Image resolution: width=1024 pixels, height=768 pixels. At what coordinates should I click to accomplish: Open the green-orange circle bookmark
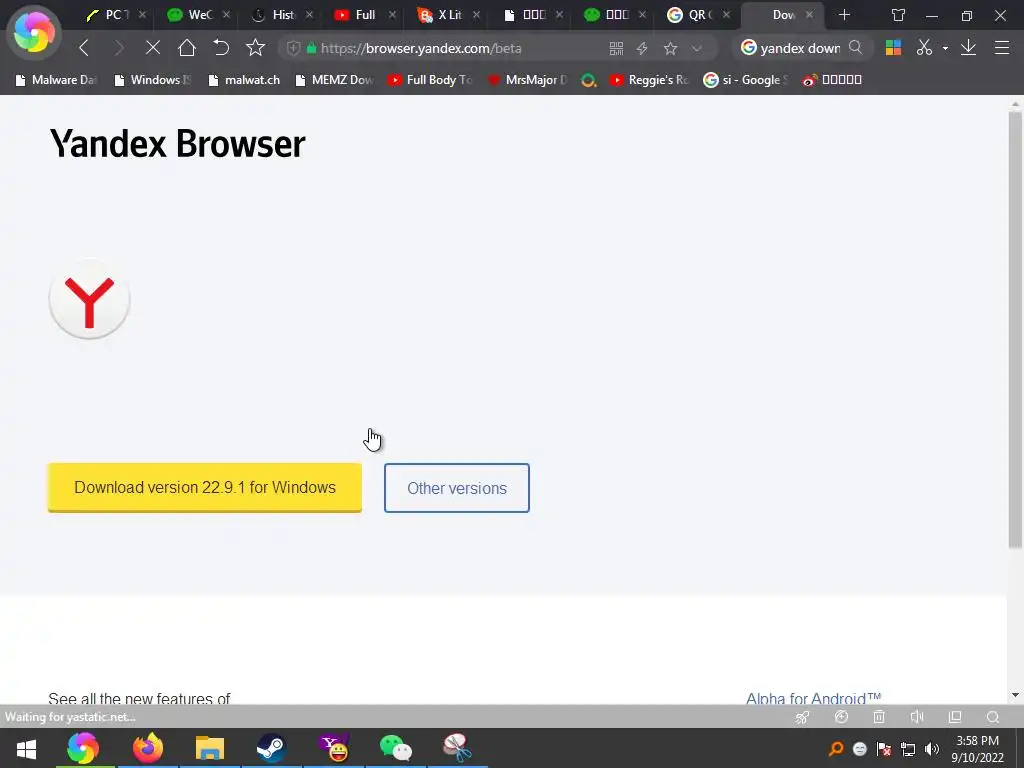pos(588,80)
